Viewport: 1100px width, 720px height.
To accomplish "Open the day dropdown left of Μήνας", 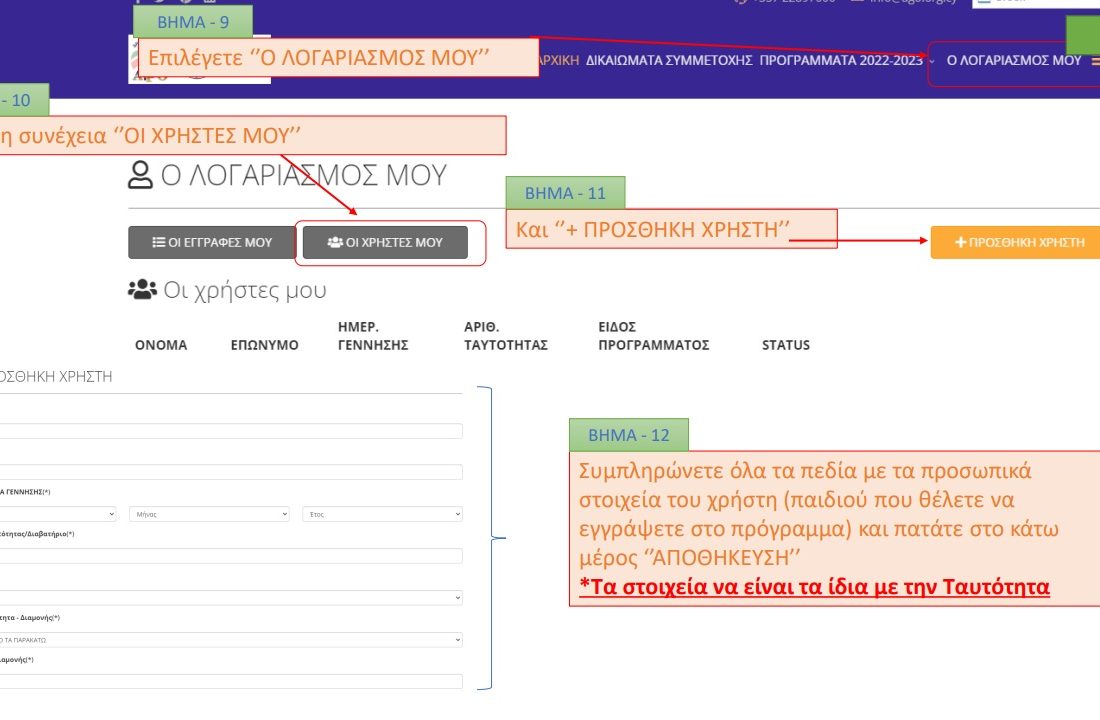I will (x=58, y=514).
